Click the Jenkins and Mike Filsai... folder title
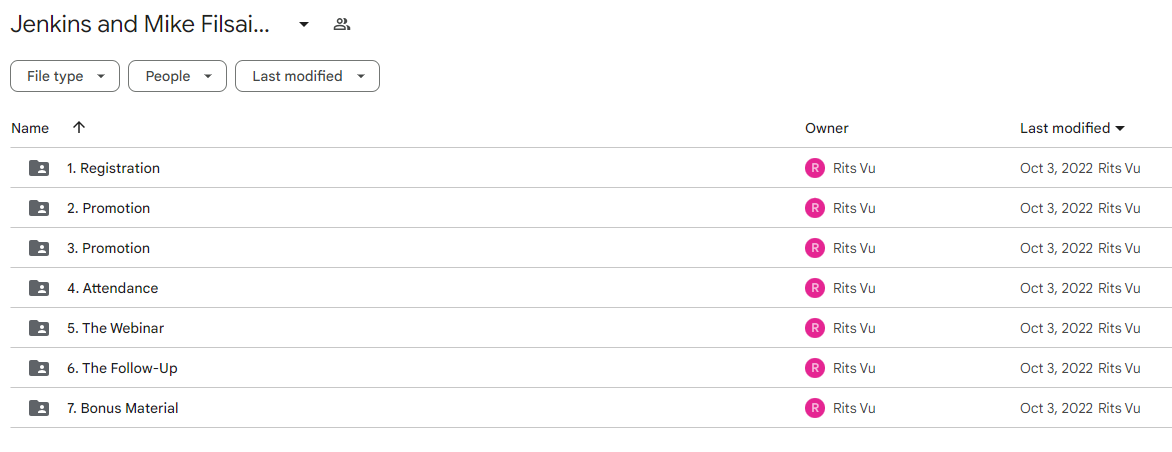This screenshot has width=1172, height=452. [140, 25]
